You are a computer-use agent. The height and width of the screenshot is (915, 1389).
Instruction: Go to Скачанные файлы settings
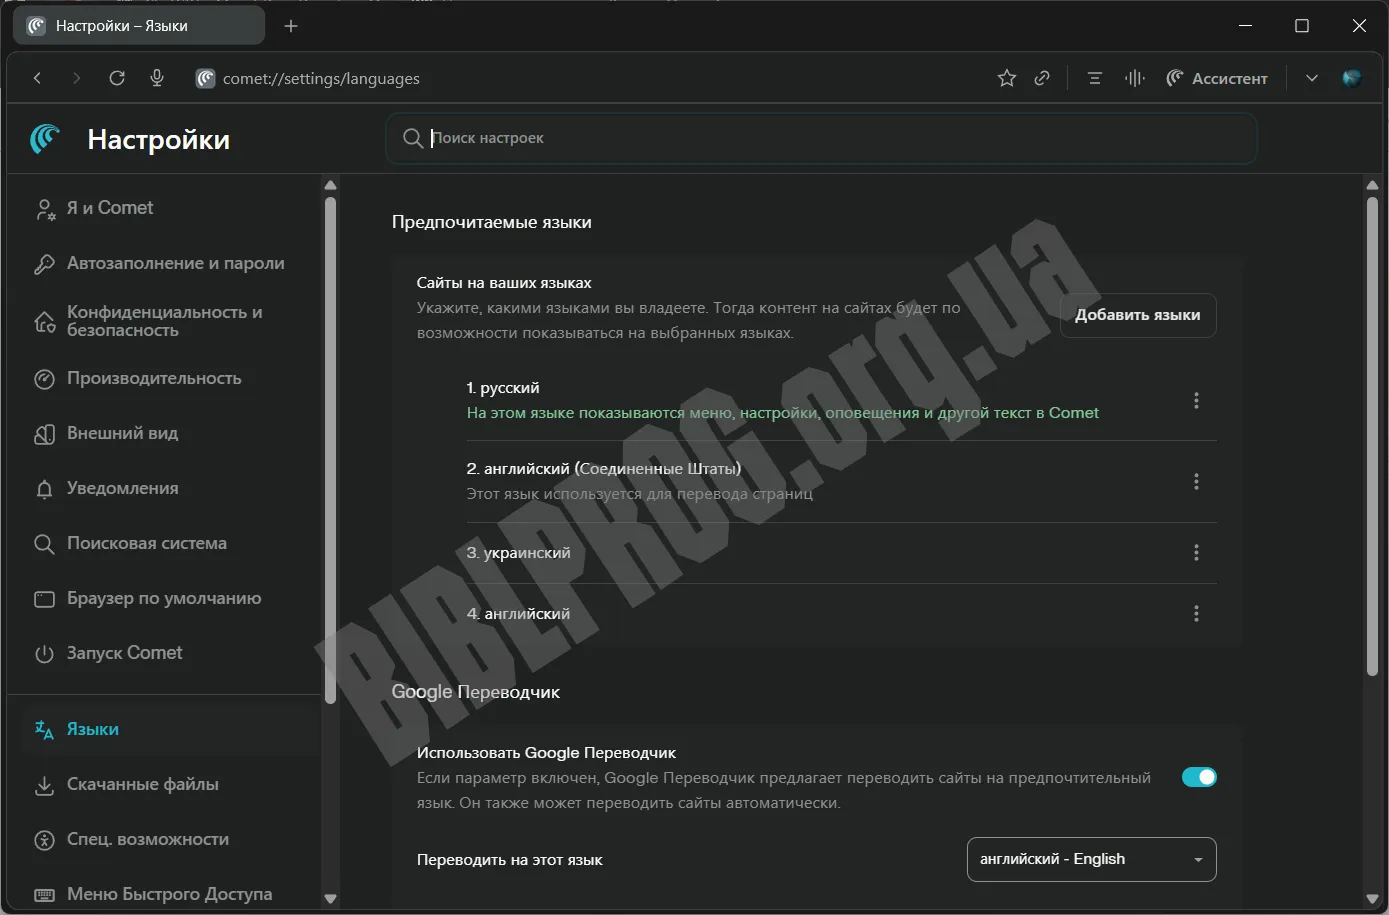click(142, 785)
